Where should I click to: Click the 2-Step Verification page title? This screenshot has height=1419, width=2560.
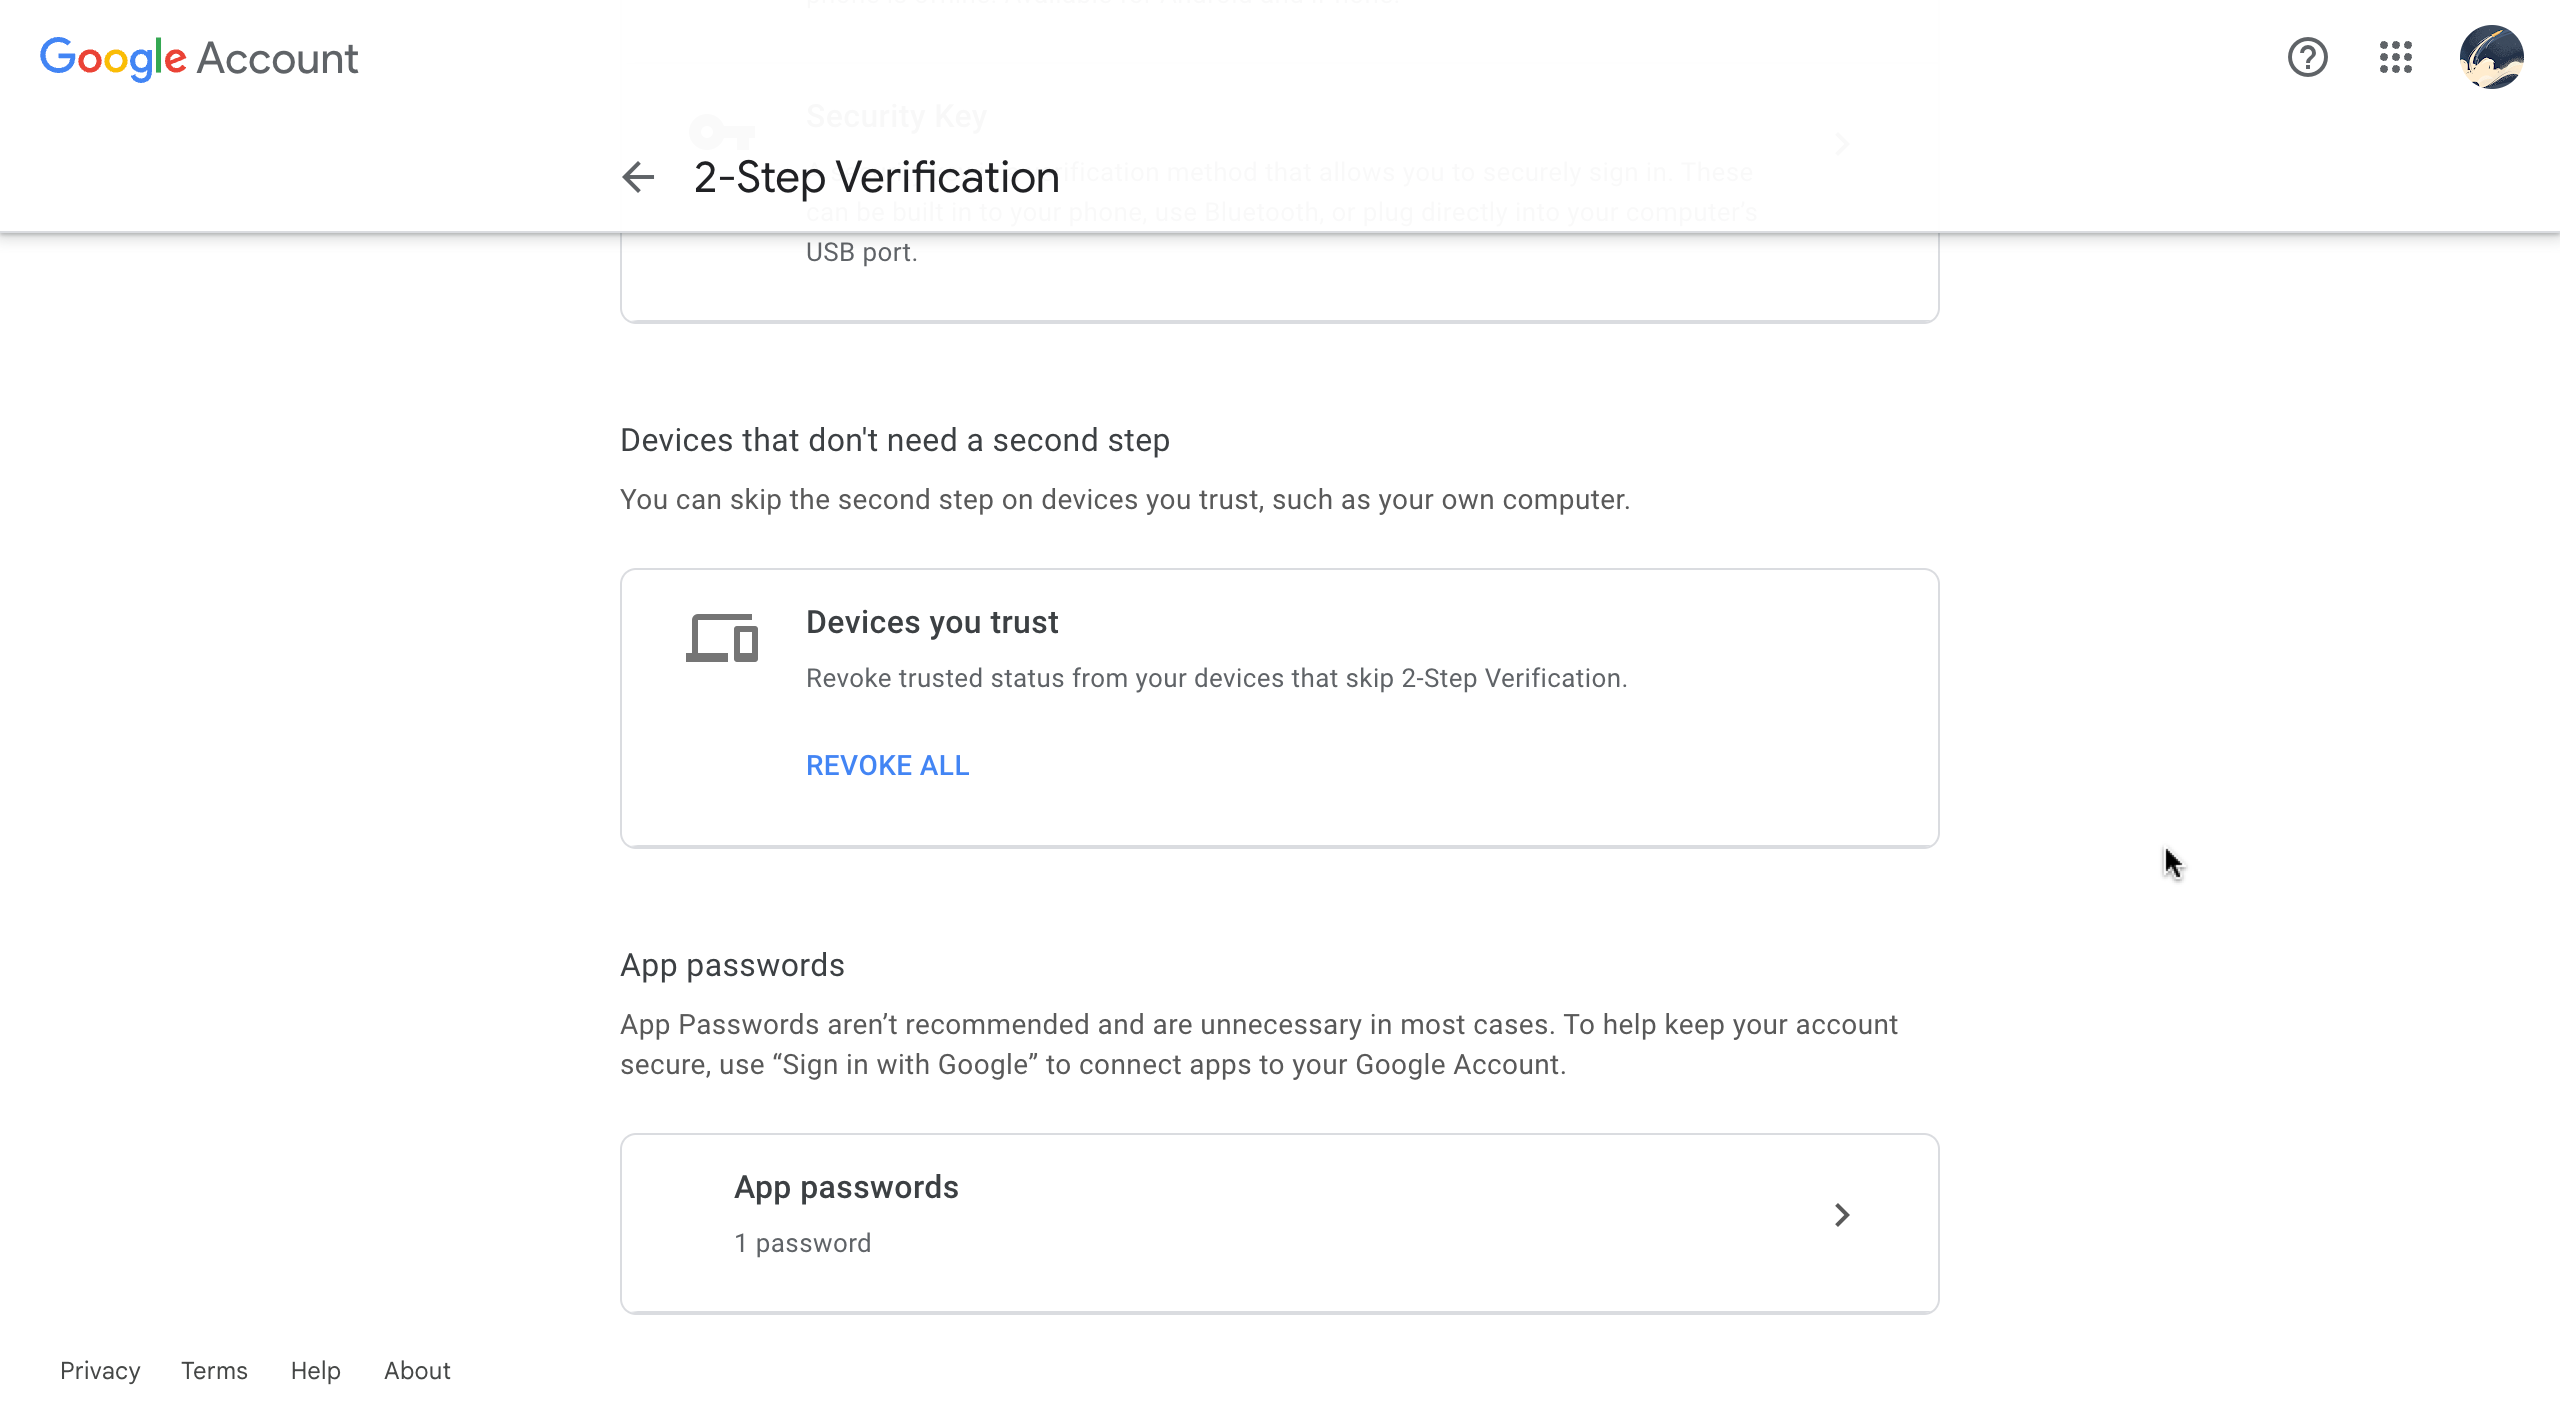click(876, 177)
